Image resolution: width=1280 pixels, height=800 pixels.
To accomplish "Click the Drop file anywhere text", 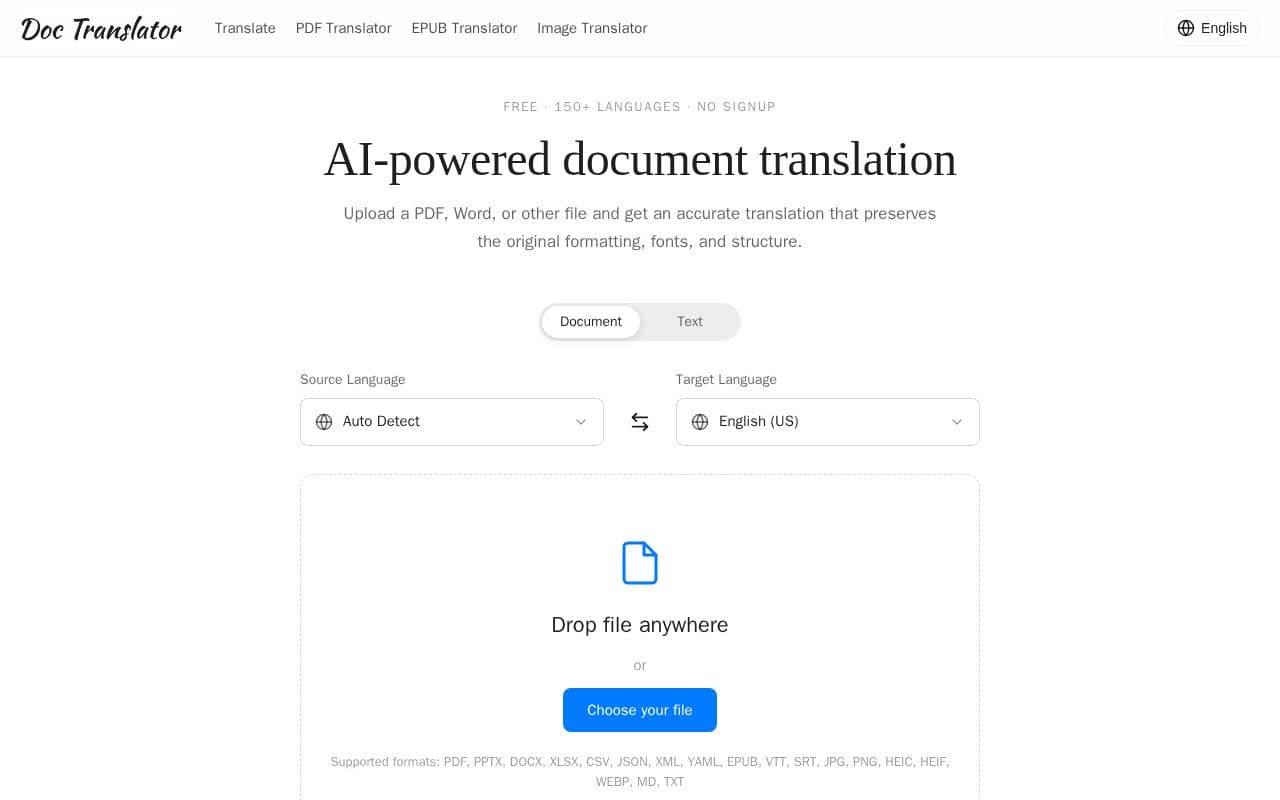I will point(640,625).
